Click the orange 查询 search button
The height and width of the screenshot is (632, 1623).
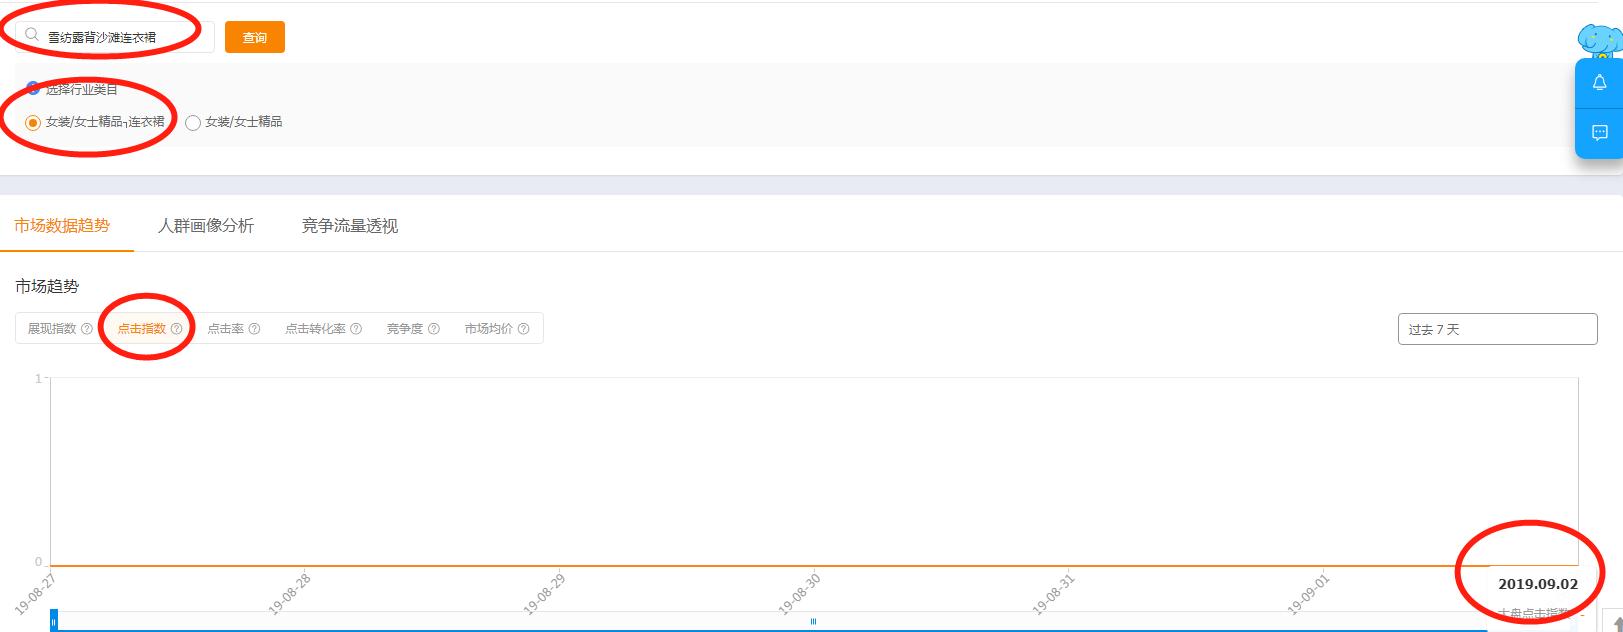pos(255,38)
